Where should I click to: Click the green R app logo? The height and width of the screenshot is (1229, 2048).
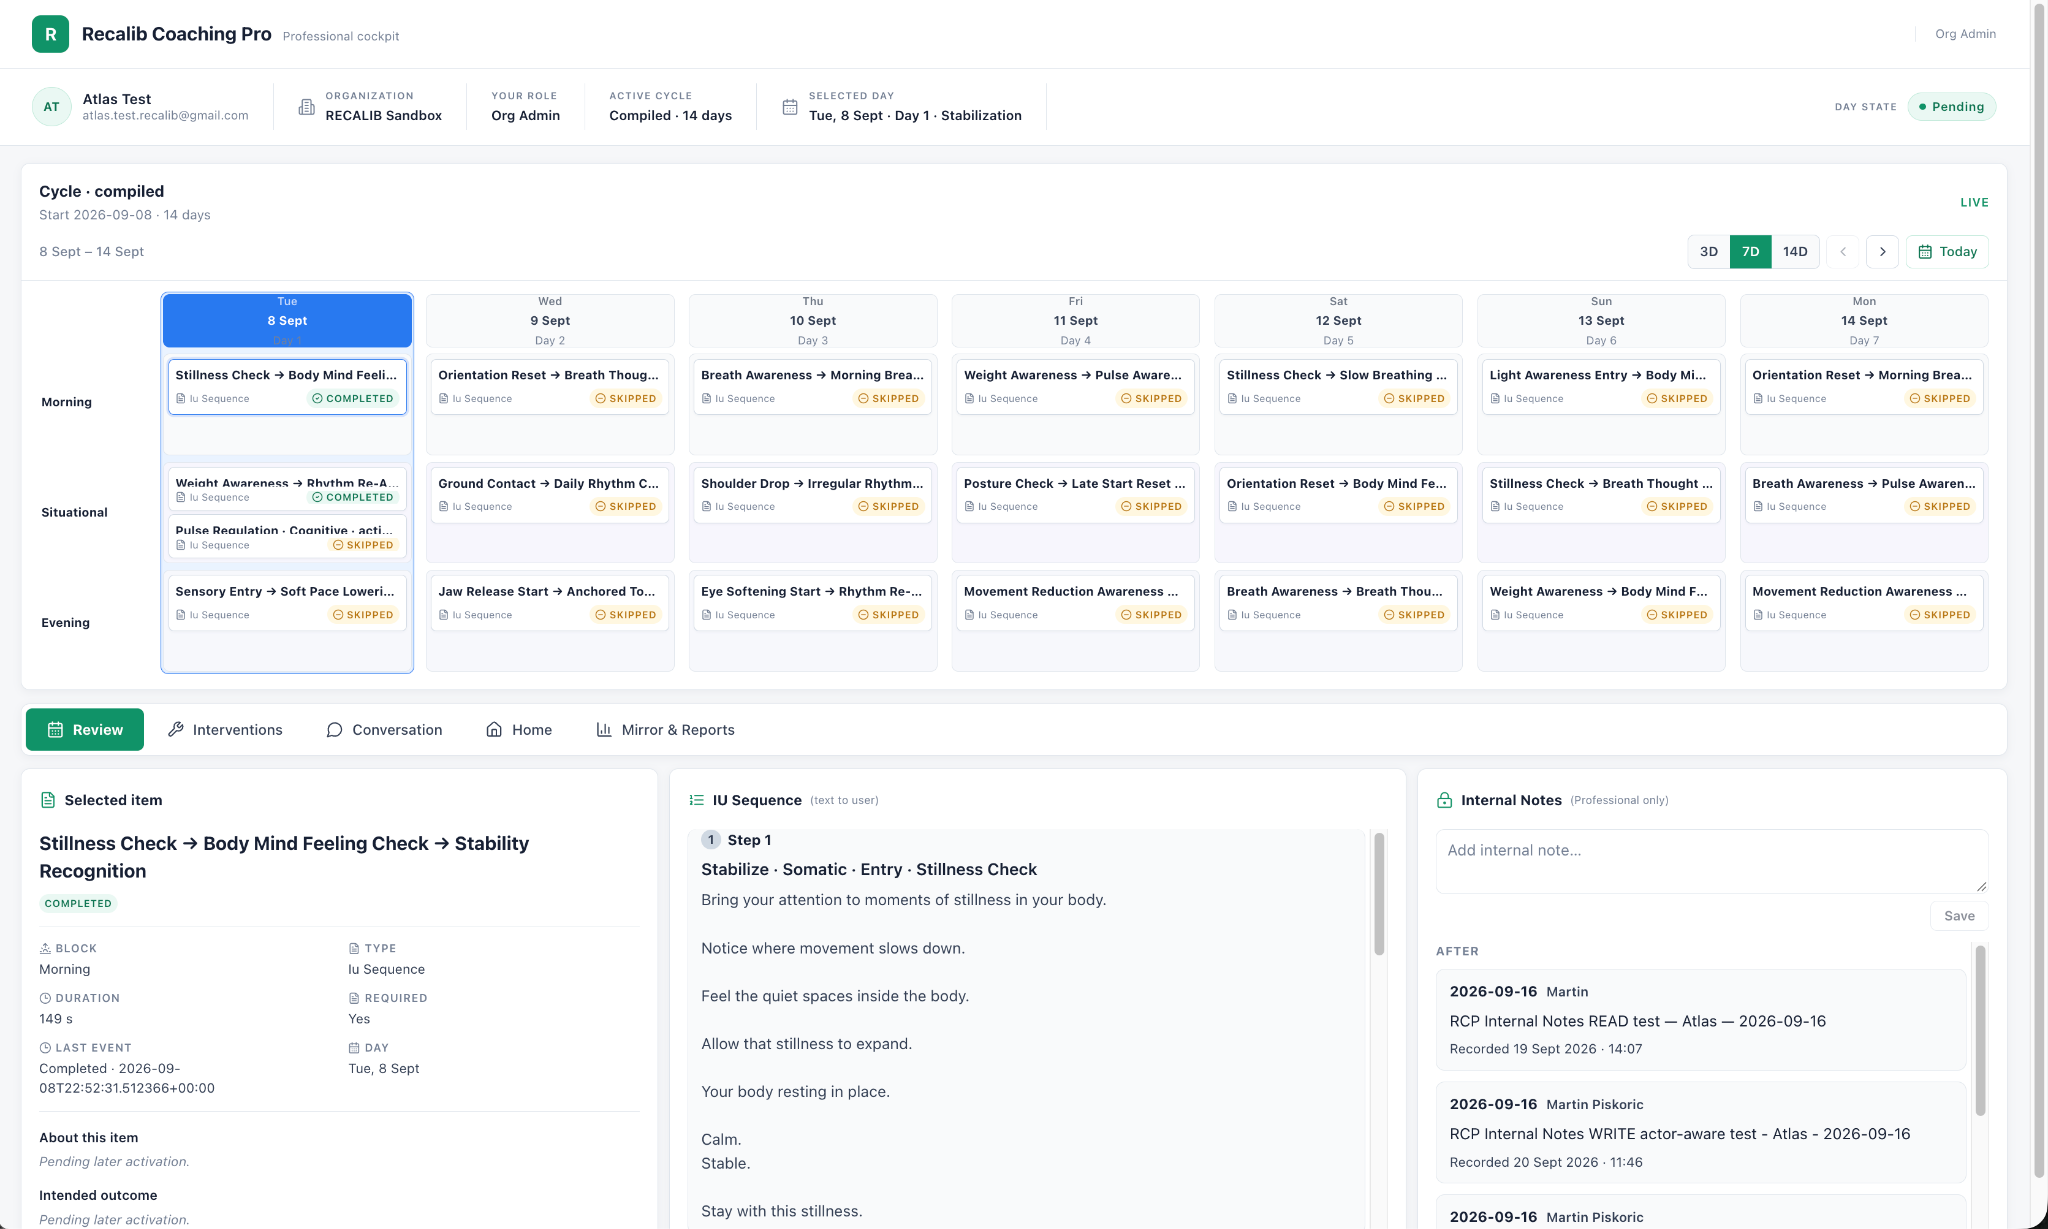pos(50,34)
